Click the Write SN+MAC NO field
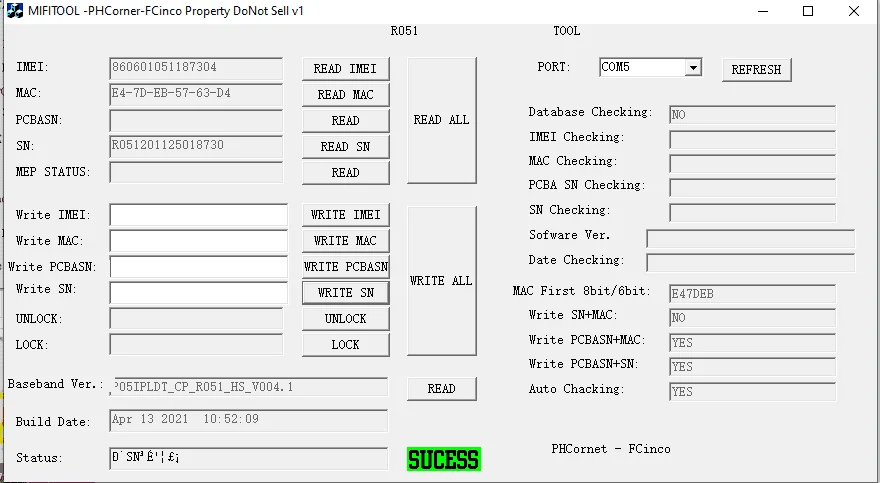Image resolution: width=880 pixels, height=483 pixels. tap(753, 318)
